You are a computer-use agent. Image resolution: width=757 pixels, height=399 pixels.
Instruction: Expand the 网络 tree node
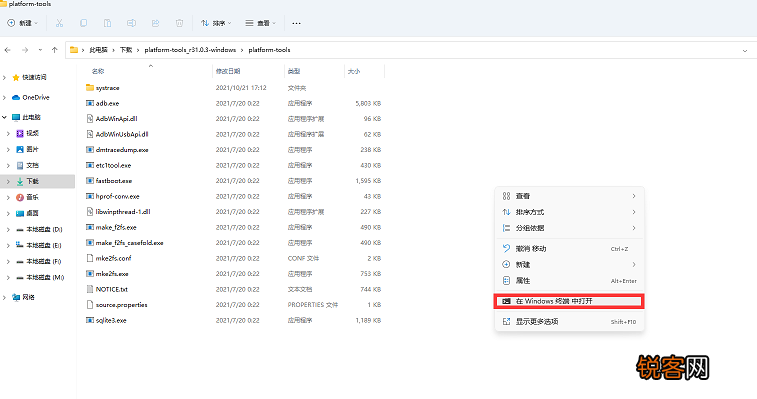click(4, 297)
